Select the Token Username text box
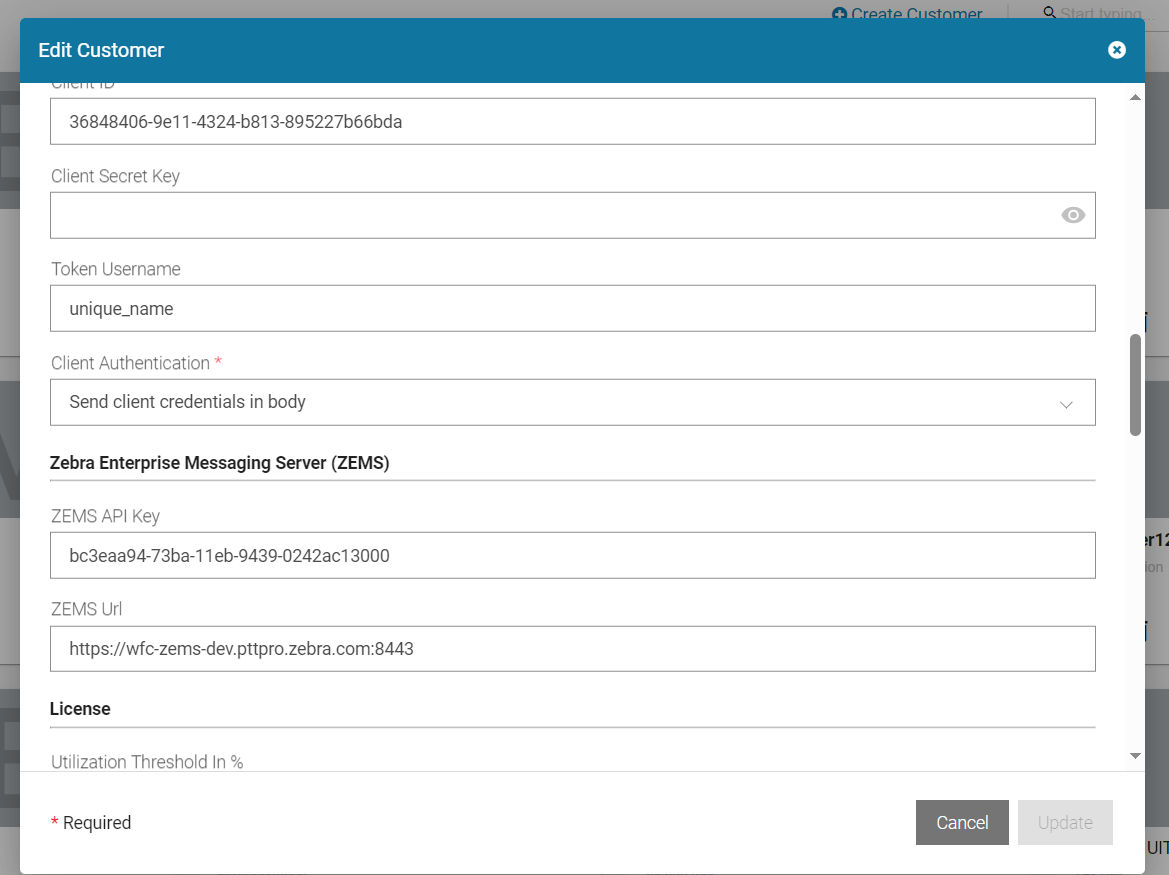The image size is (1169, 875). point(572,309)
